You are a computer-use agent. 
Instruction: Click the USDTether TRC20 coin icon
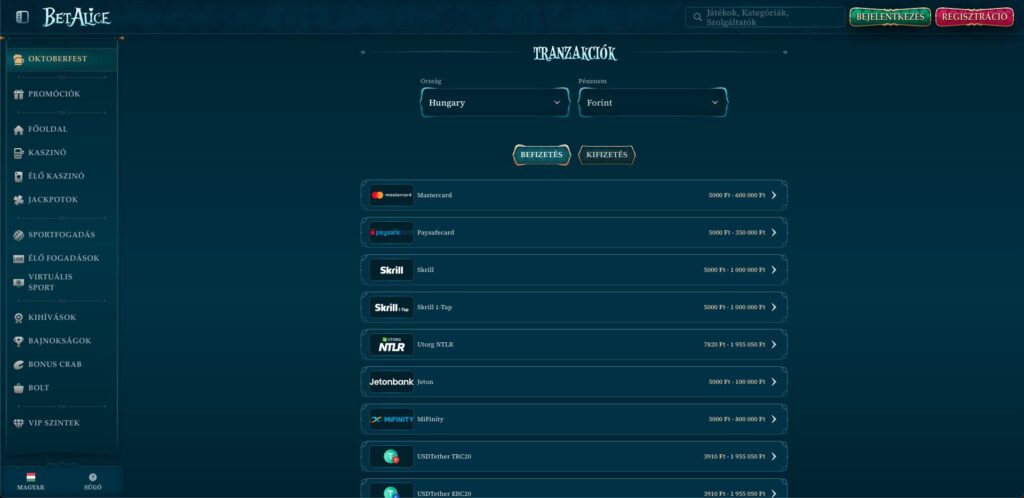[x=391, y=457]
